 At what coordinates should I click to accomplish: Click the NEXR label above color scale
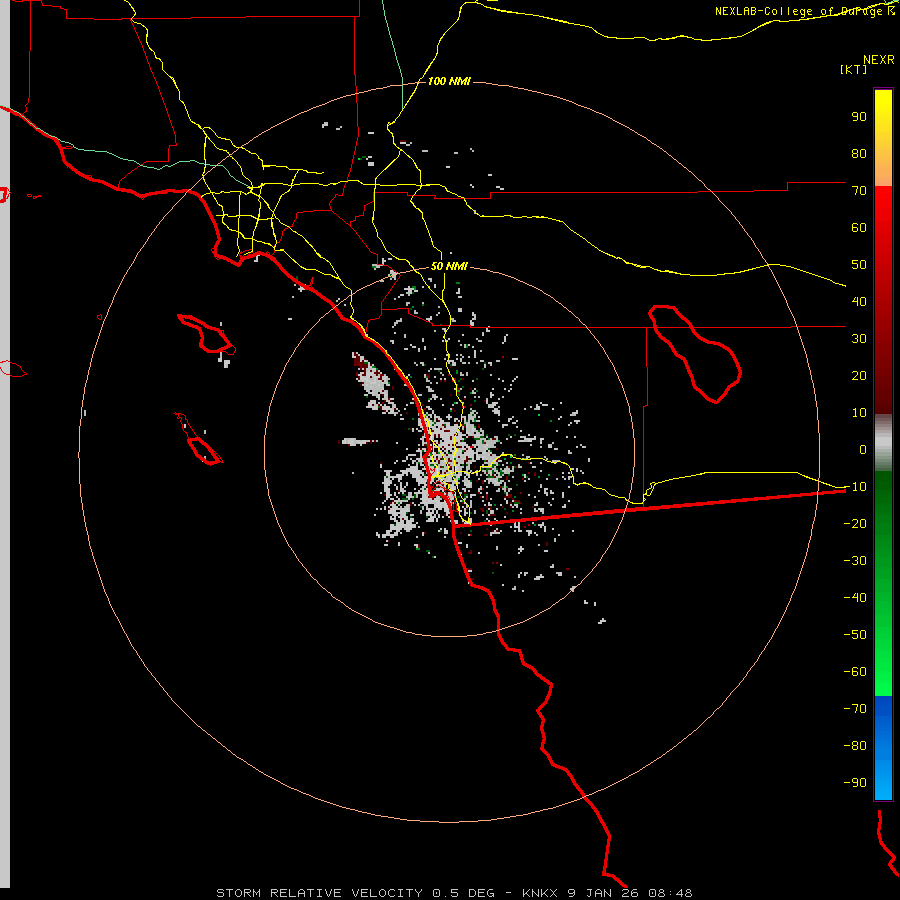coord(878,60)
